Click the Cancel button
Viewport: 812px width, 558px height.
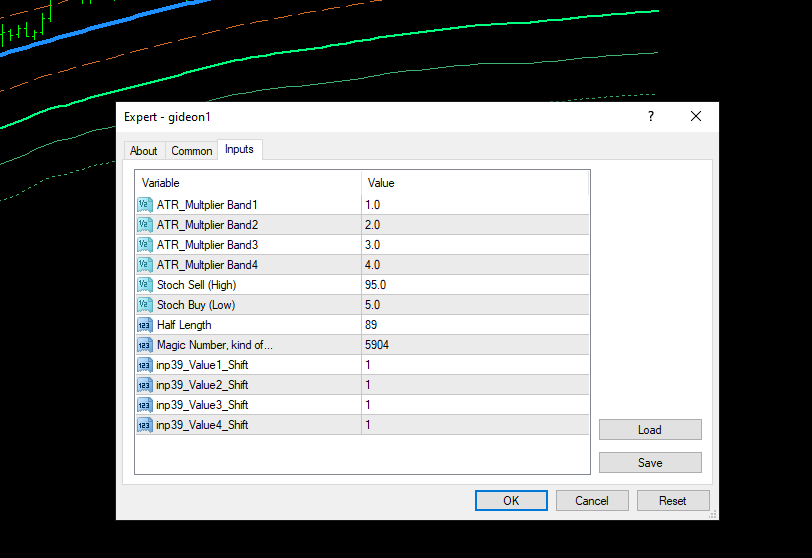tap(592, 501)
